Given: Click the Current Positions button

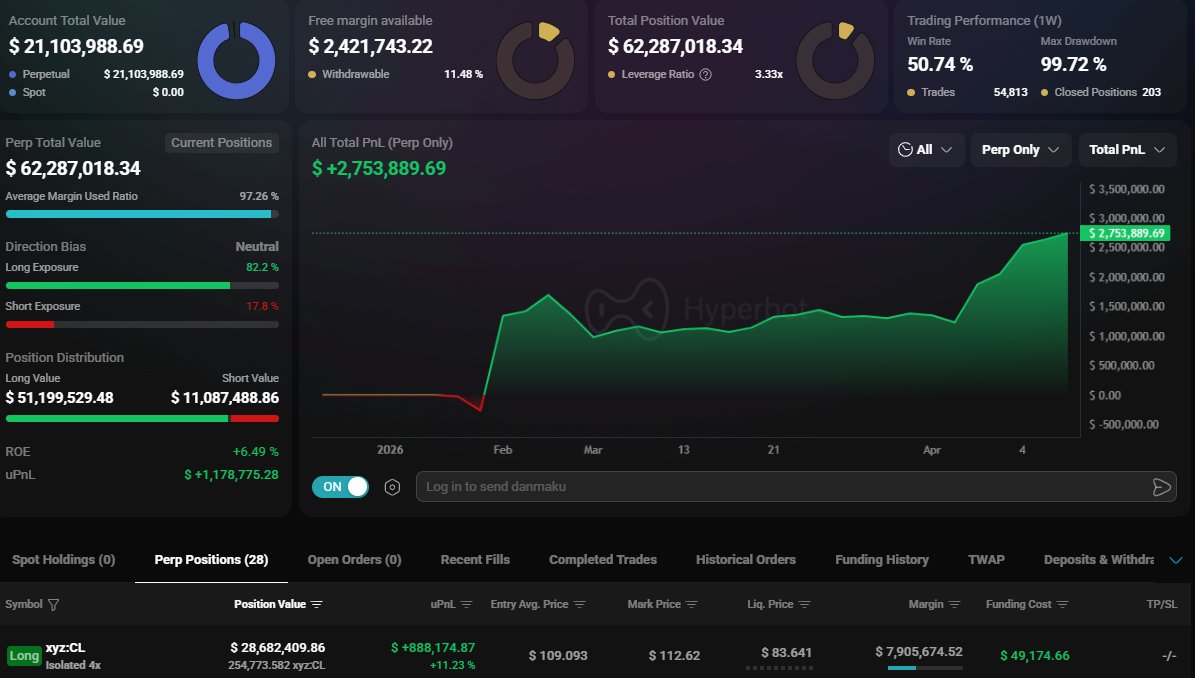Looking at the screenshot, I should (x=221, y=143).
